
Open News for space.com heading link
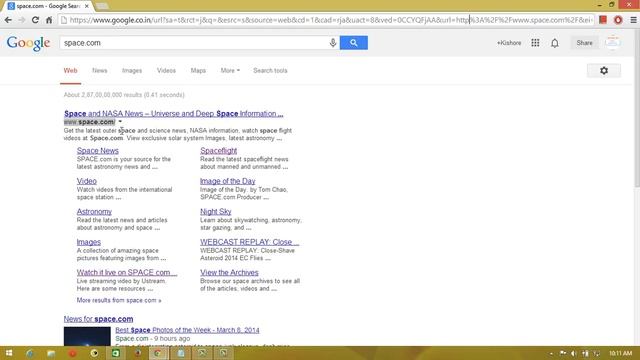click(x=98, y=319)
